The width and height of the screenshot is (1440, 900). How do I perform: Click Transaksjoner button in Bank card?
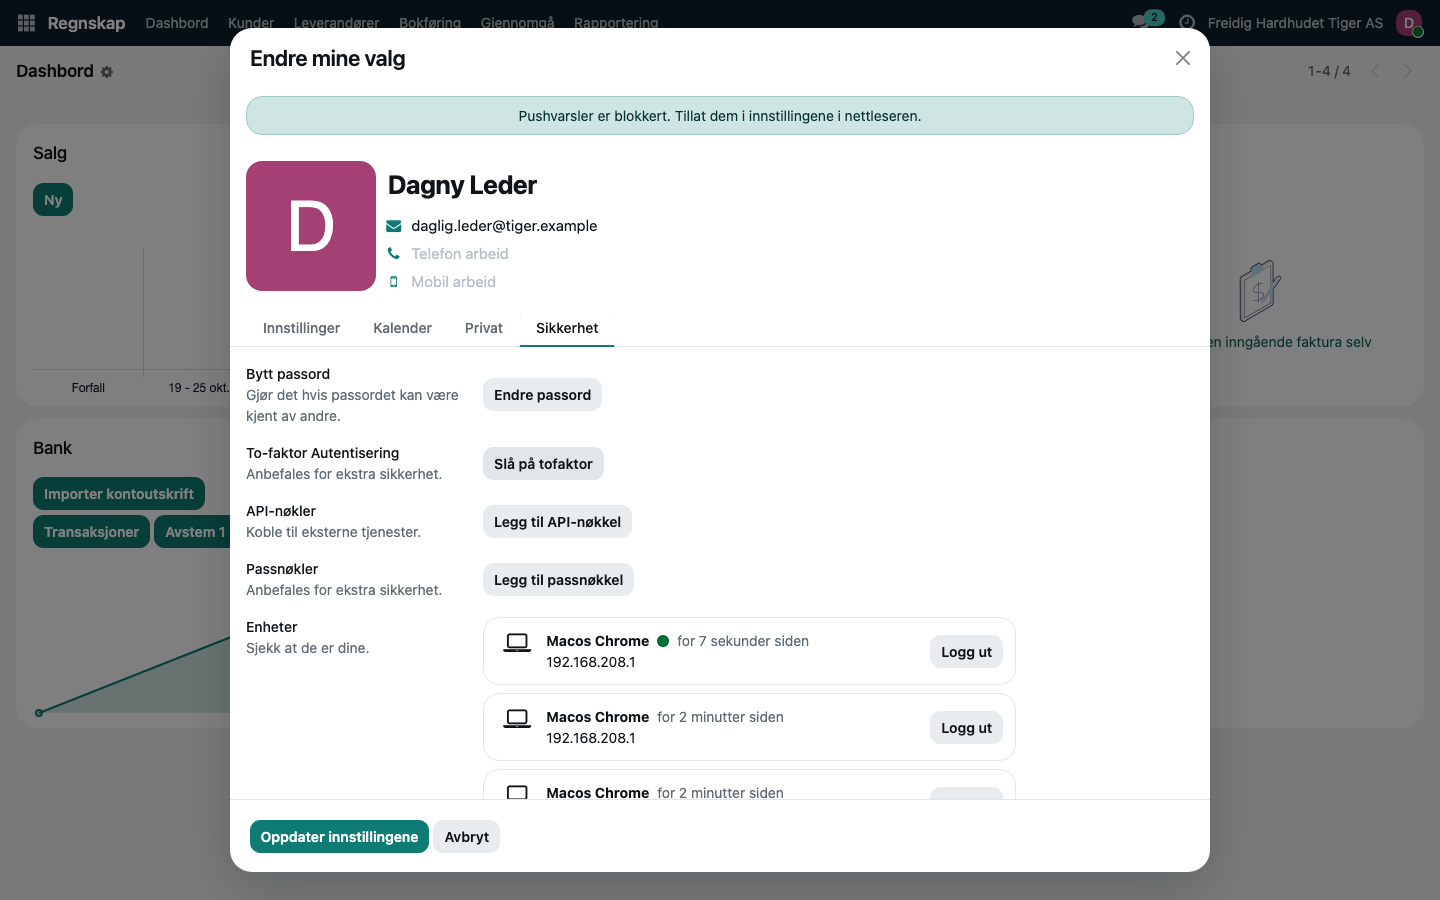point(91,532)
